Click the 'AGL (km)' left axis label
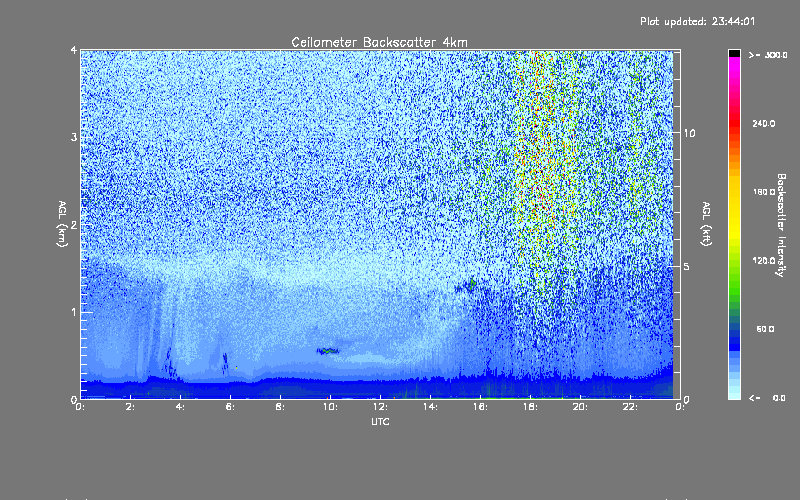 click(x=62, y=224)
